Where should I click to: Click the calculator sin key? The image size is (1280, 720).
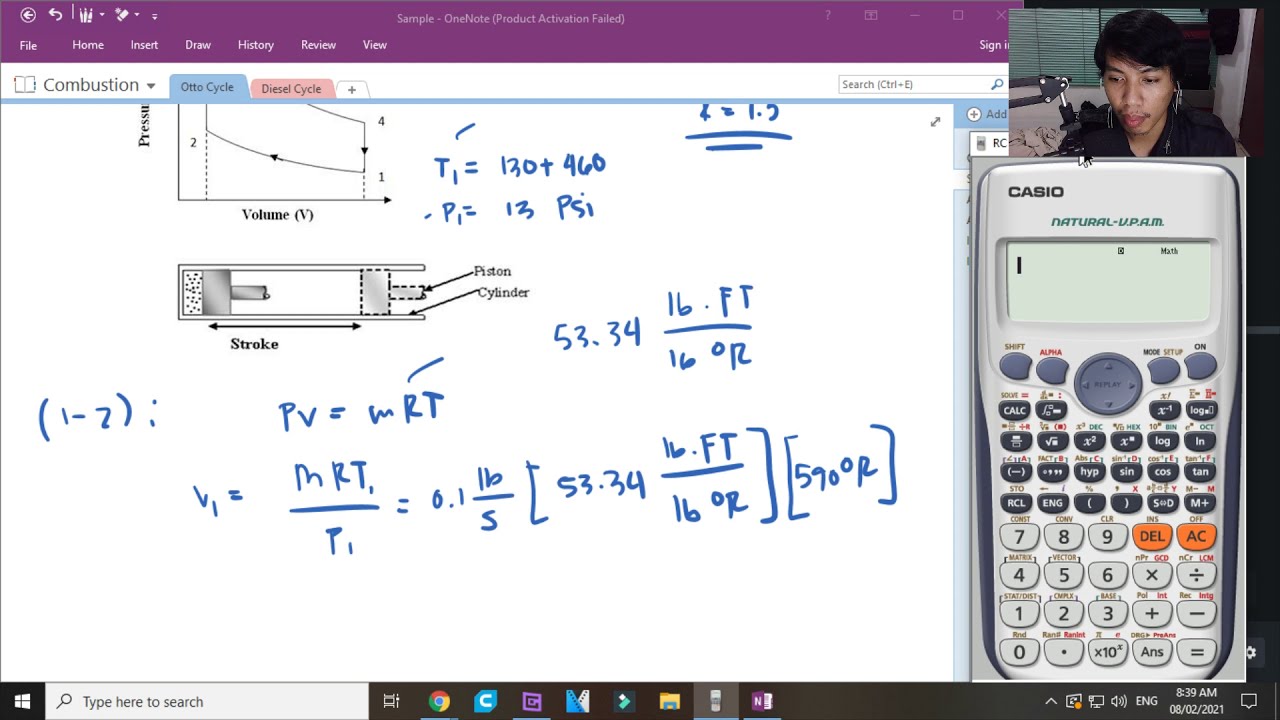coord(1126,472)
